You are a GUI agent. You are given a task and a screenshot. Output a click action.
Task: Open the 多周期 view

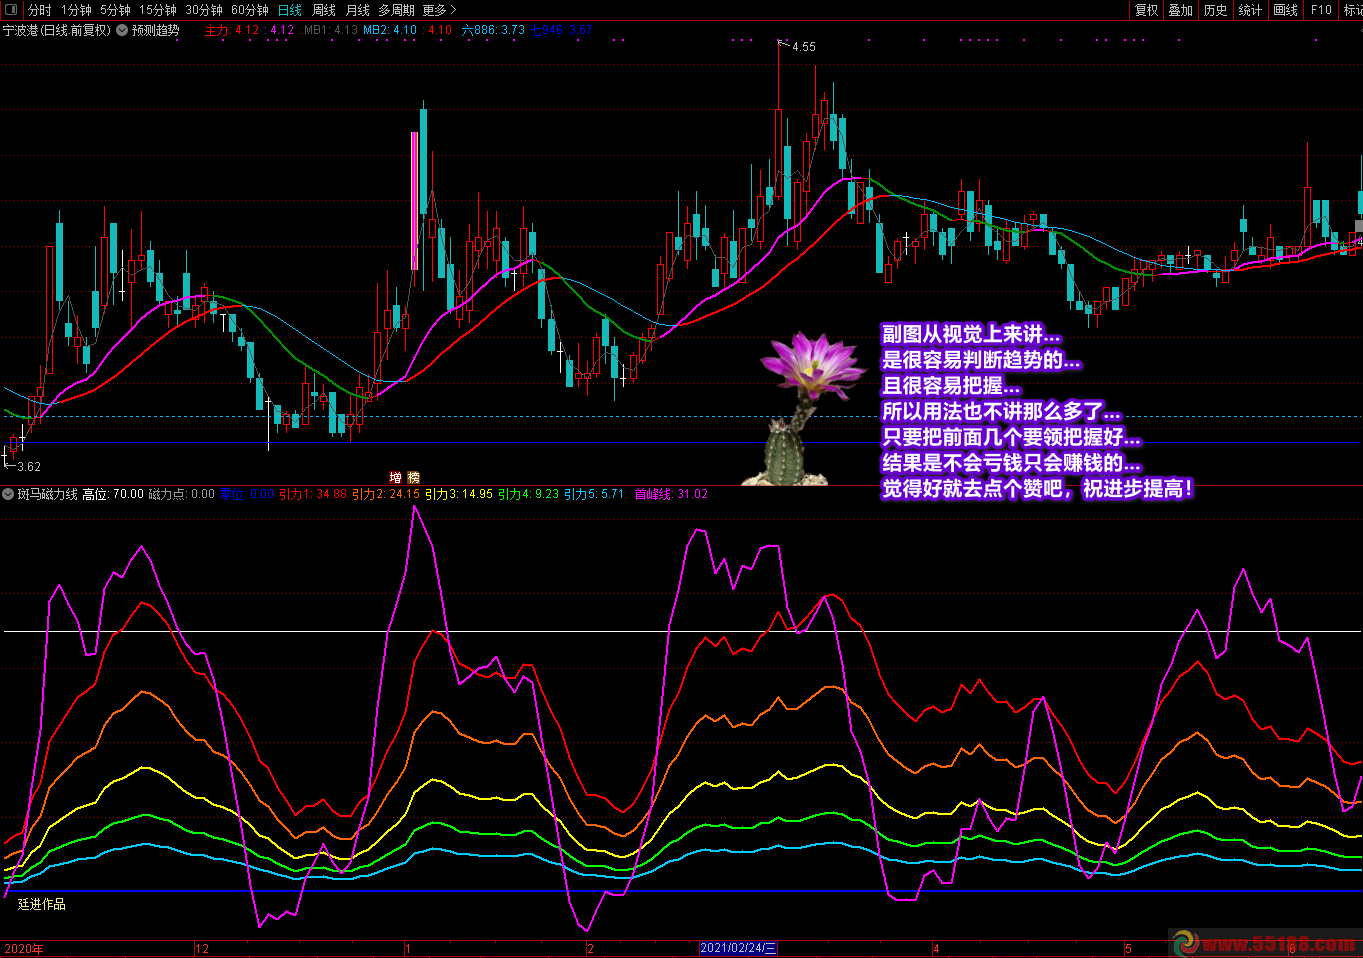click(396, 10)
